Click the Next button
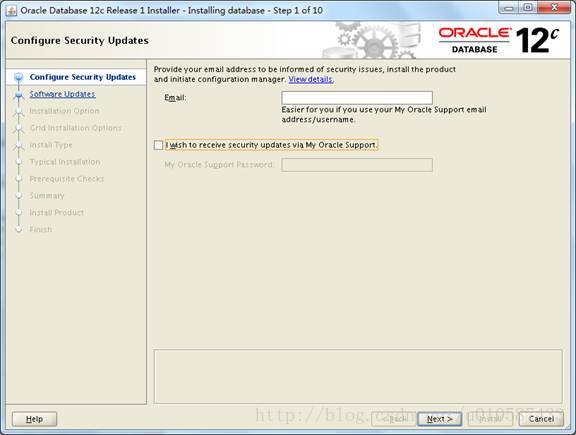Screen dimensions: 576x435 pyautogui.click(x=439, y=419)
